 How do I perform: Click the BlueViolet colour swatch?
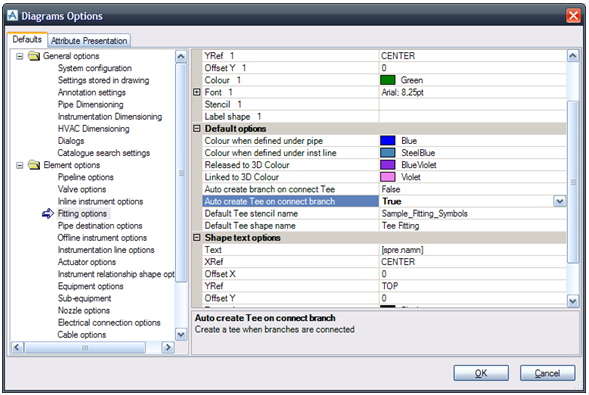(388, 165)
